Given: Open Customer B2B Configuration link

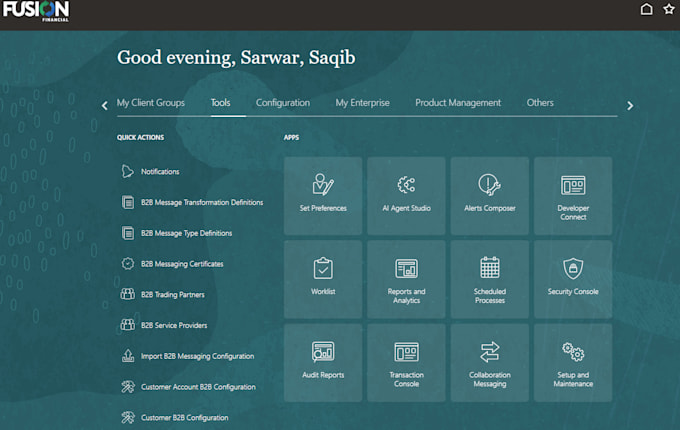Looking at the screenshot, I should click(185, 418).
